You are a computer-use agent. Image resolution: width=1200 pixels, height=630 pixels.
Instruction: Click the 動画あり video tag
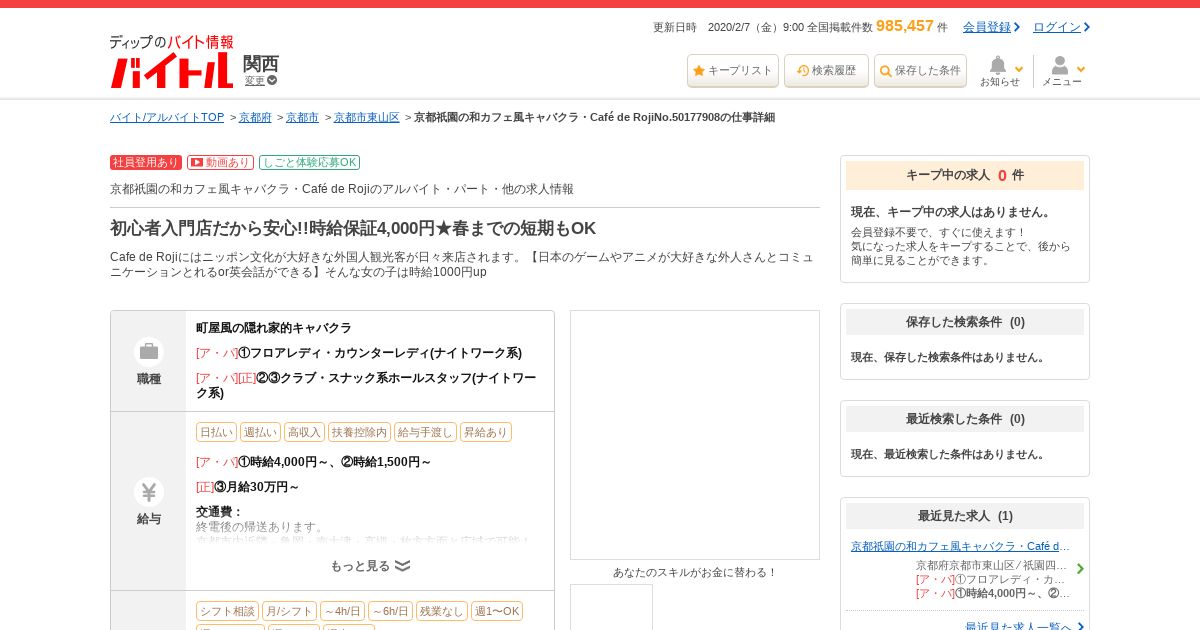[220, 163]
